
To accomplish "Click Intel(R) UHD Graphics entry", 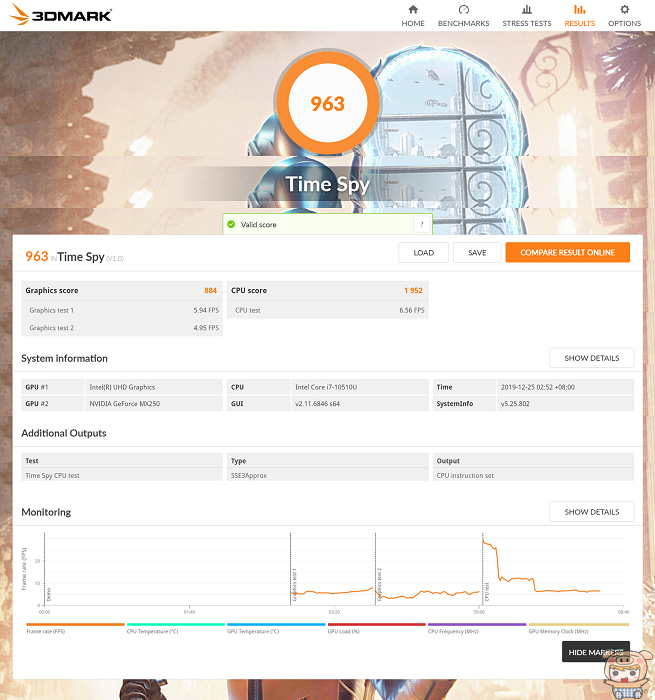I will point(122,387).
